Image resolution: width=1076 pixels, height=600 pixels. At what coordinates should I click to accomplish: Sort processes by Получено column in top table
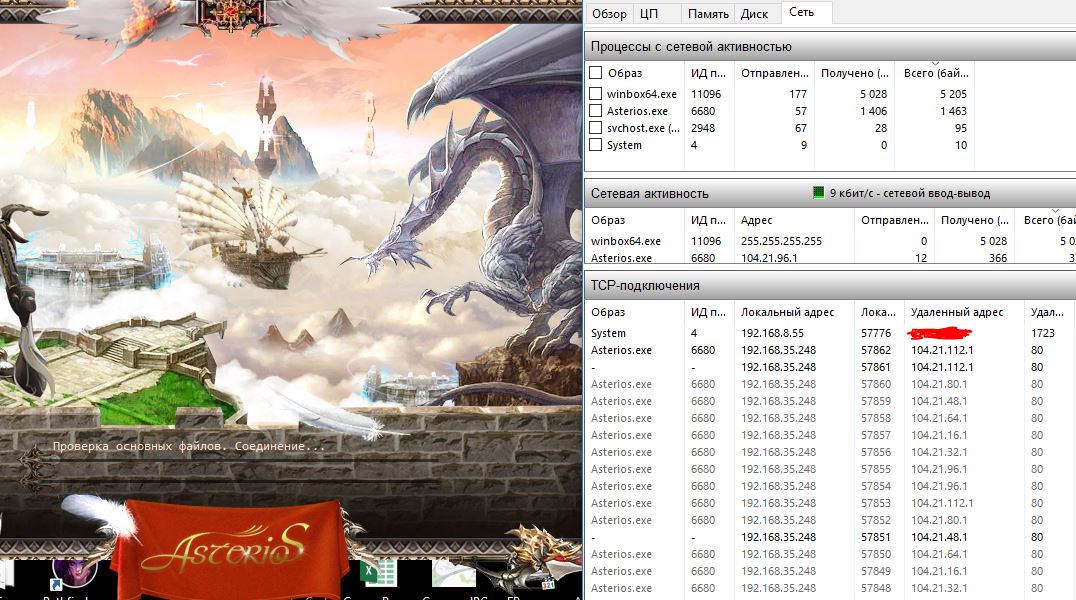854,73
